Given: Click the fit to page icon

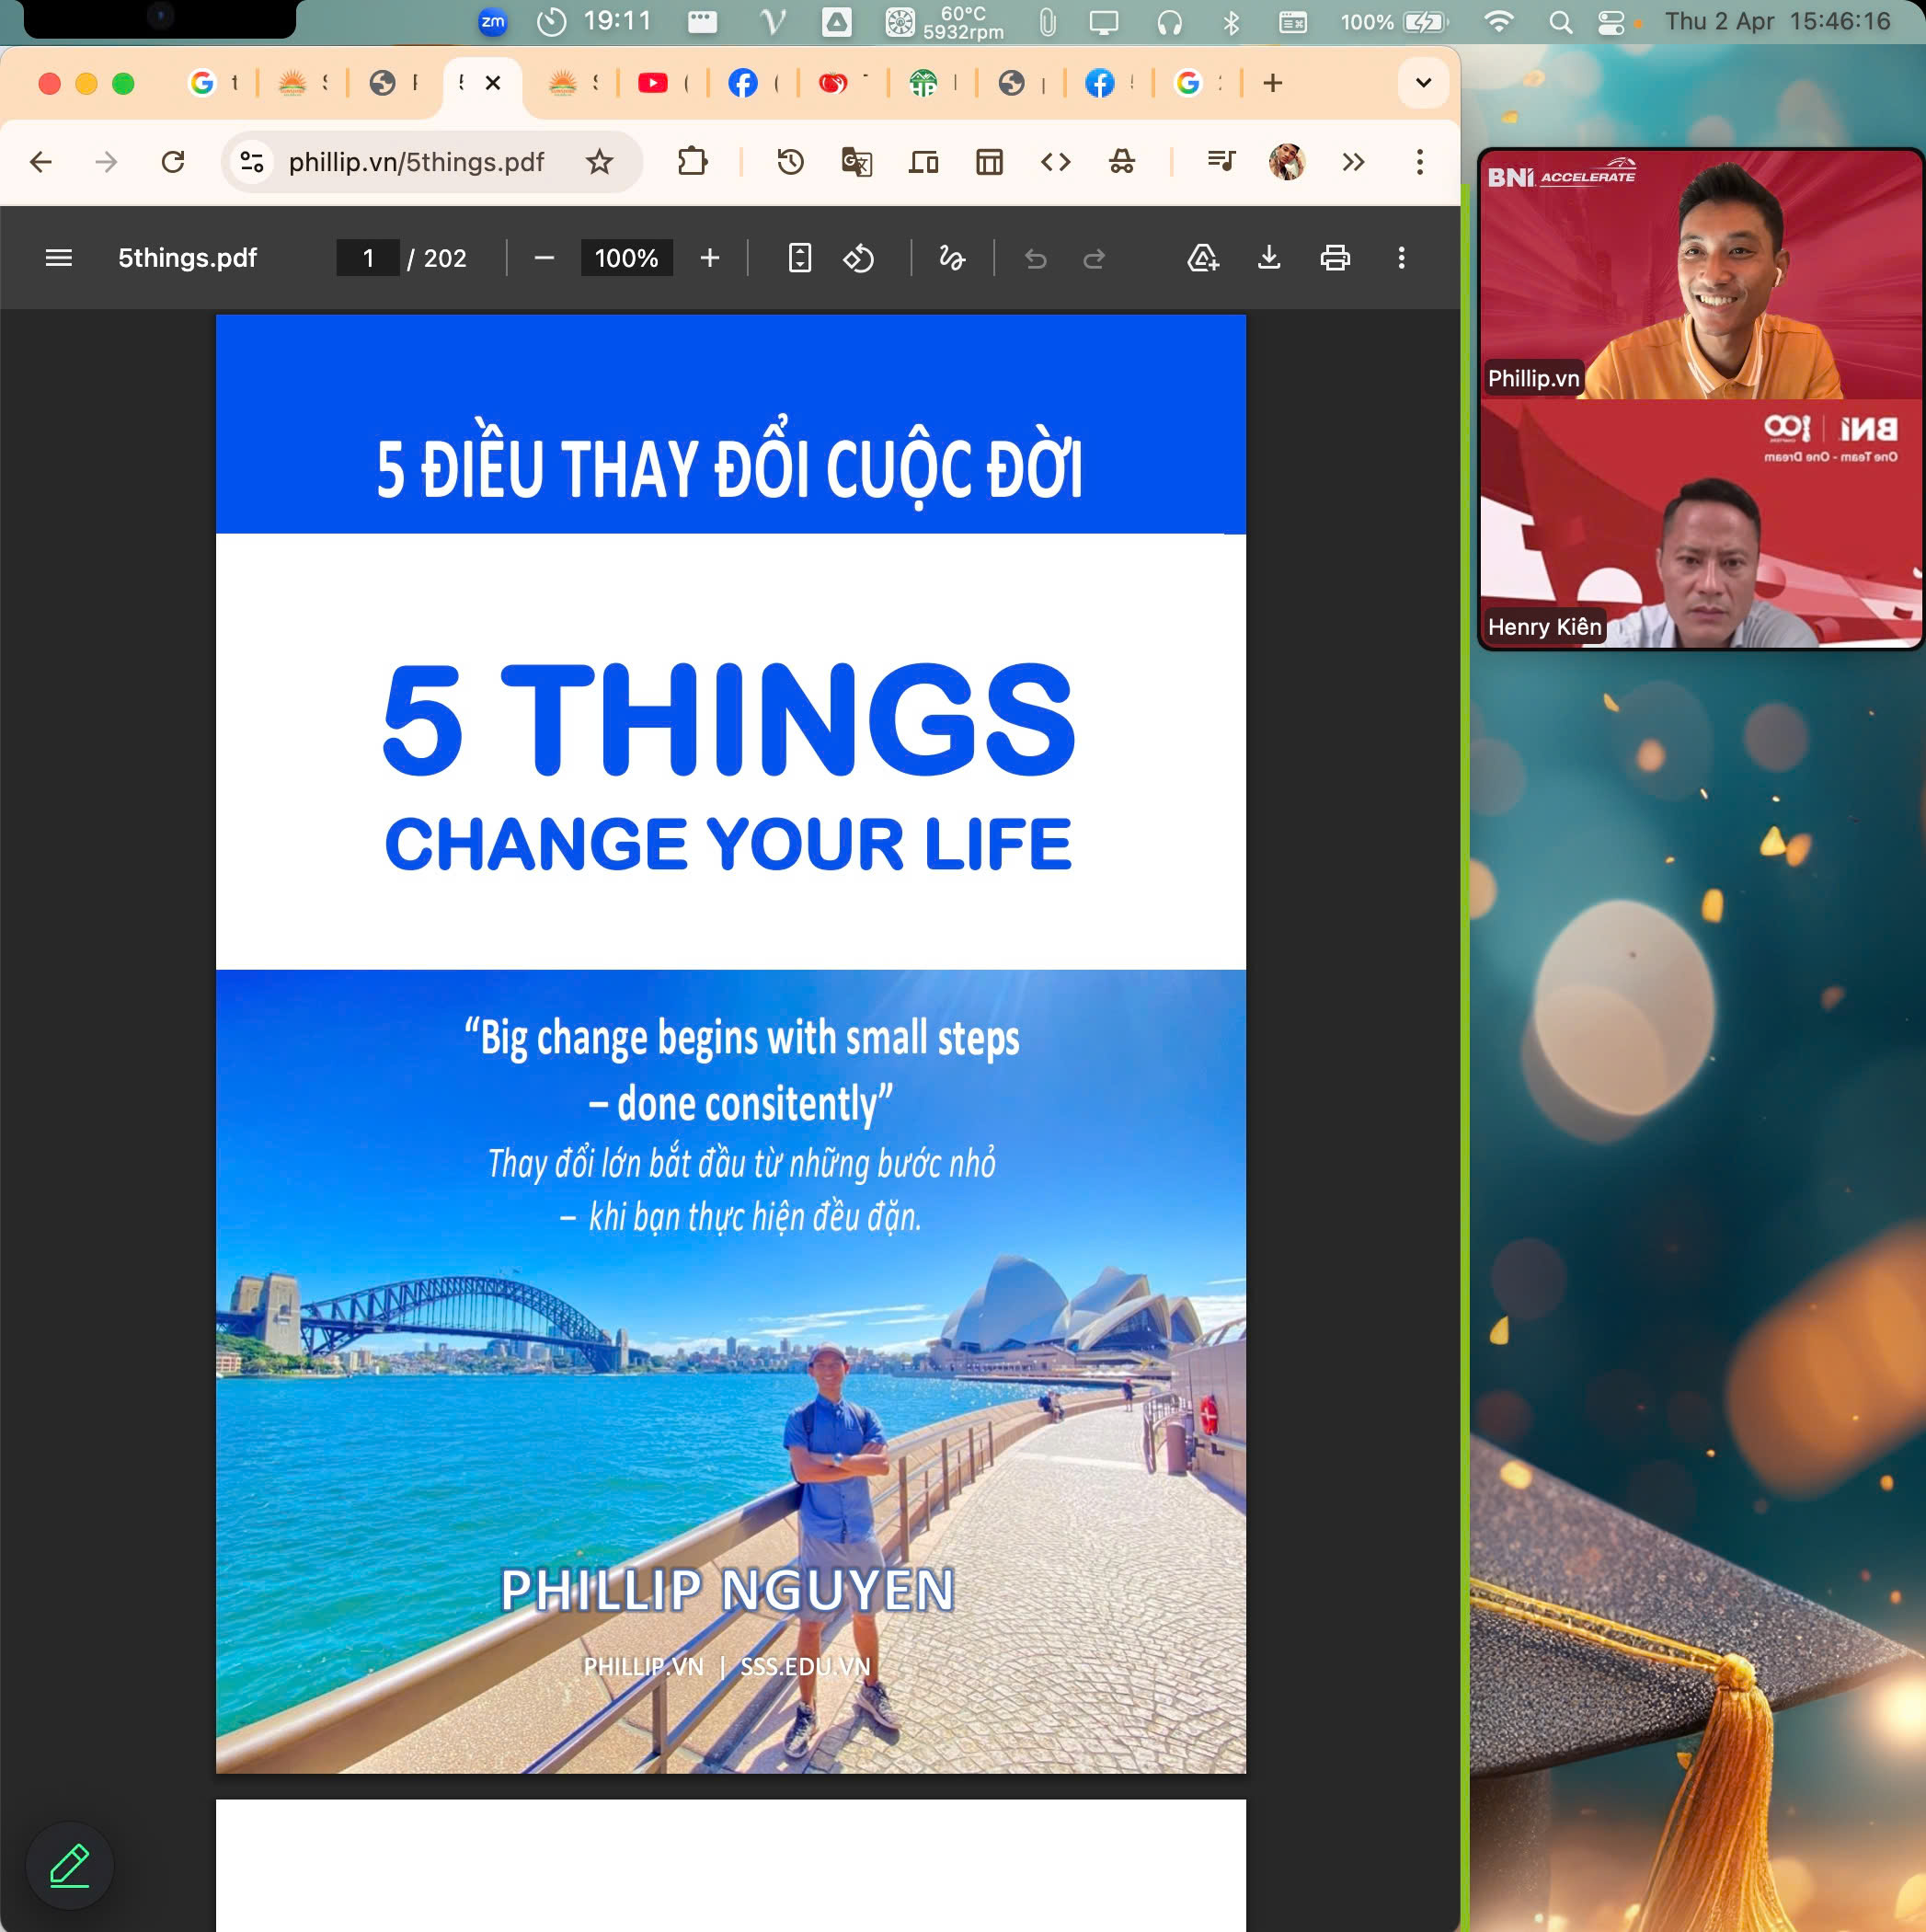Looking at the screenshot, I should pyautogui.click(x=799, y=258).
